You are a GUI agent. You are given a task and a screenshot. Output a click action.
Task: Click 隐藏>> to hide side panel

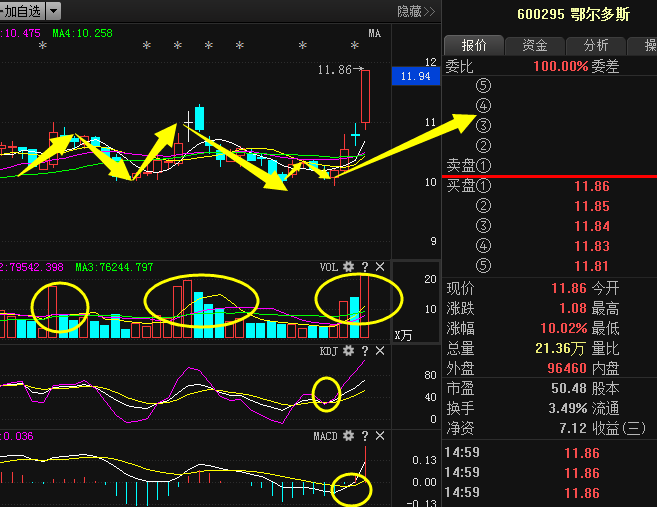[416, 11]
